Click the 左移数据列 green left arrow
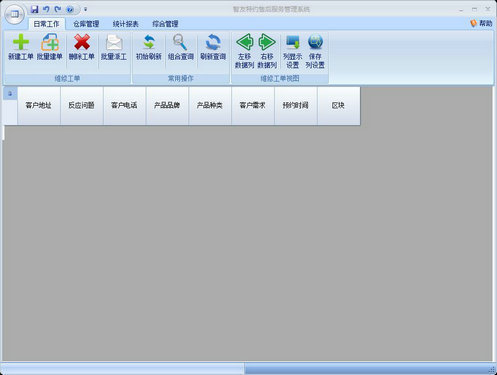Viewport: 497px width, 375px height. 245,42
